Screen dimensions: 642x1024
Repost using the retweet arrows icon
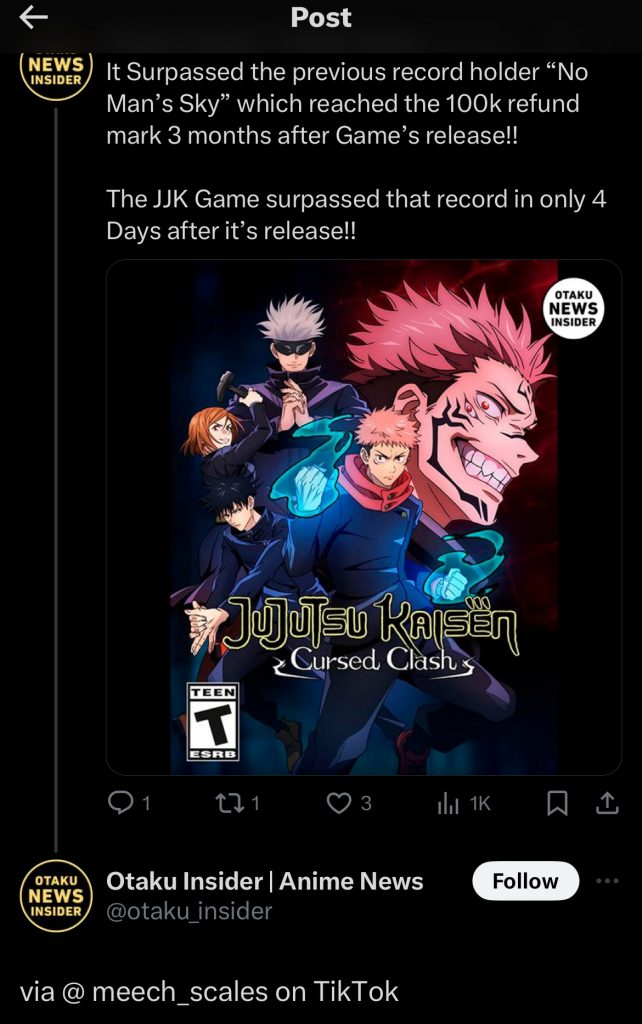coord(229,803)
